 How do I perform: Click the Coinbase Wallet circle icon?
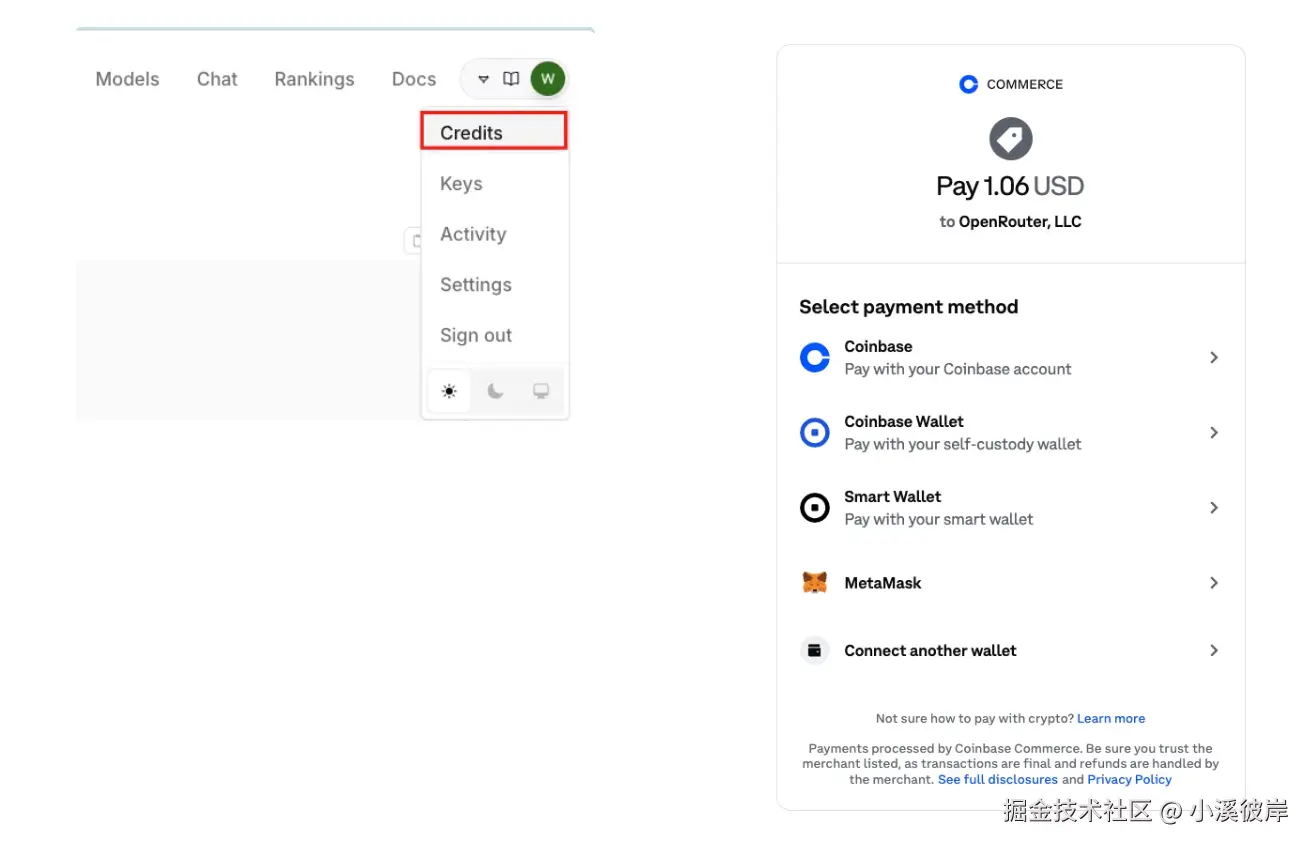815,432
